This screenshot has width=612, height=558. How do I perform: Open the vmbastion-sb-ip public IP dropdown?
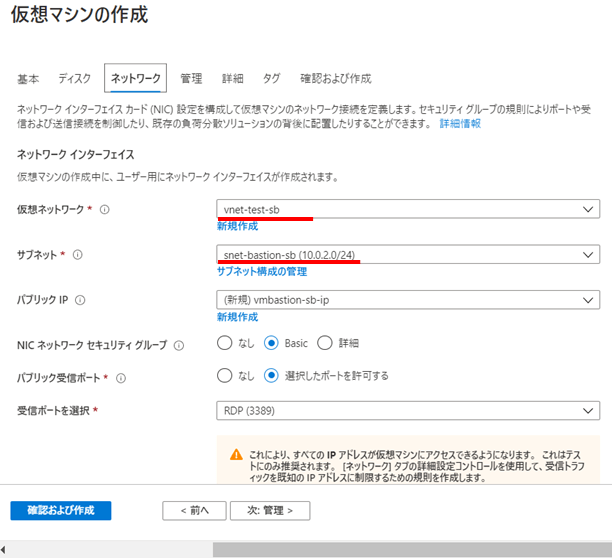408,299
